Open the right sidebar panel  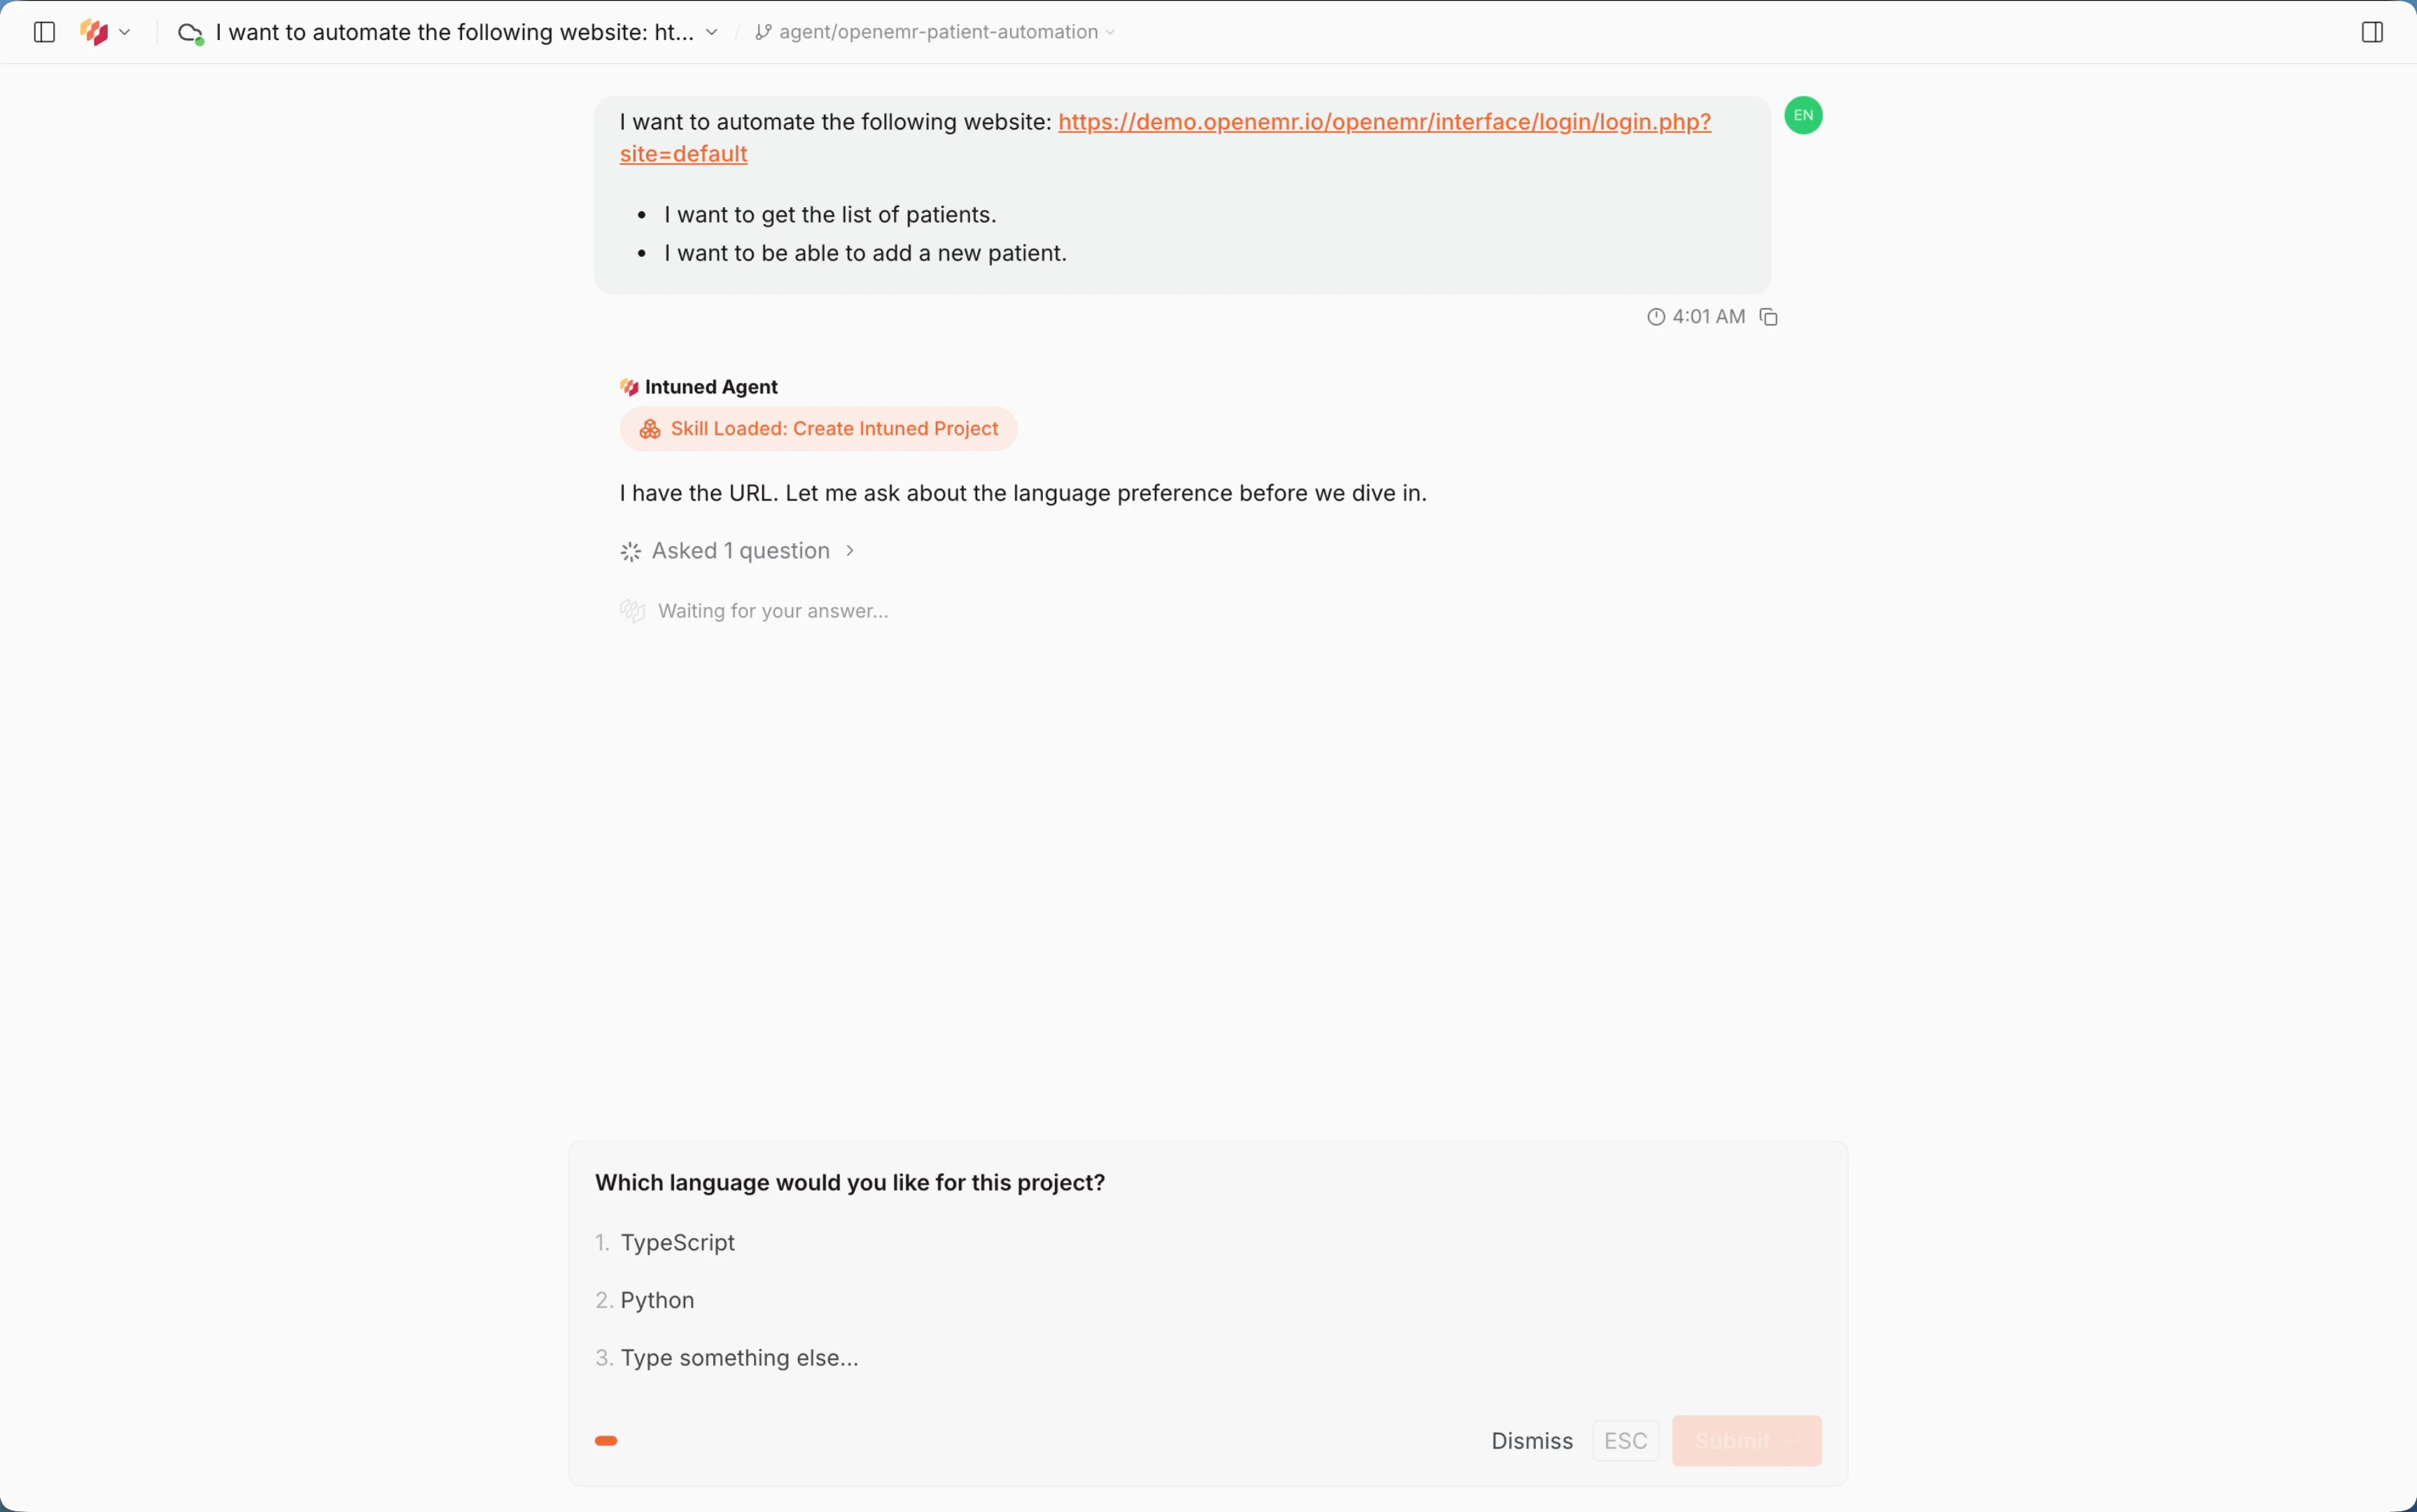2372,32
